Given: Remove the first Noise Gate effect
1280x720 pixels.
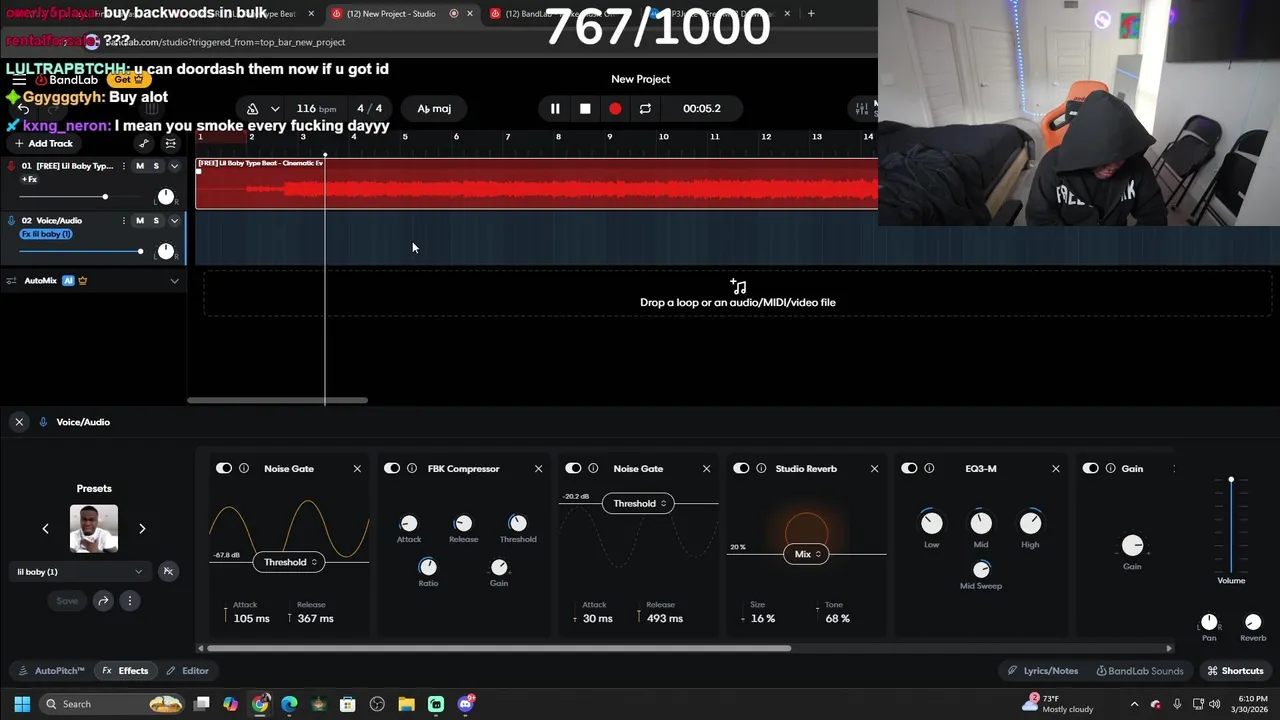Looking at the screenshot, I should (x=357, y=468).
